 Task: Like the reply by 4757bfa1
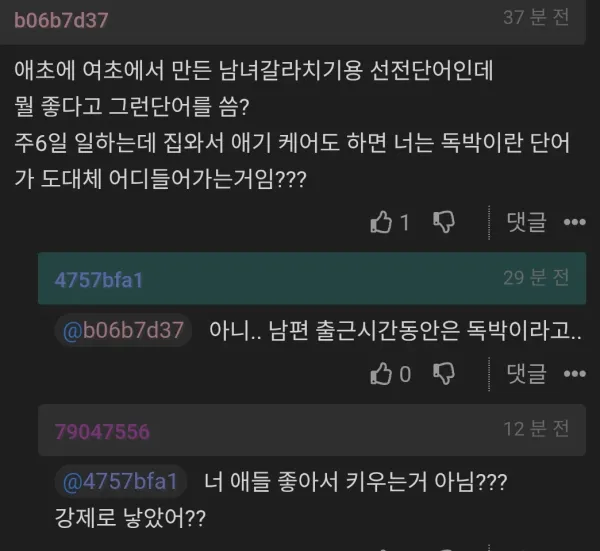(381, 373)
